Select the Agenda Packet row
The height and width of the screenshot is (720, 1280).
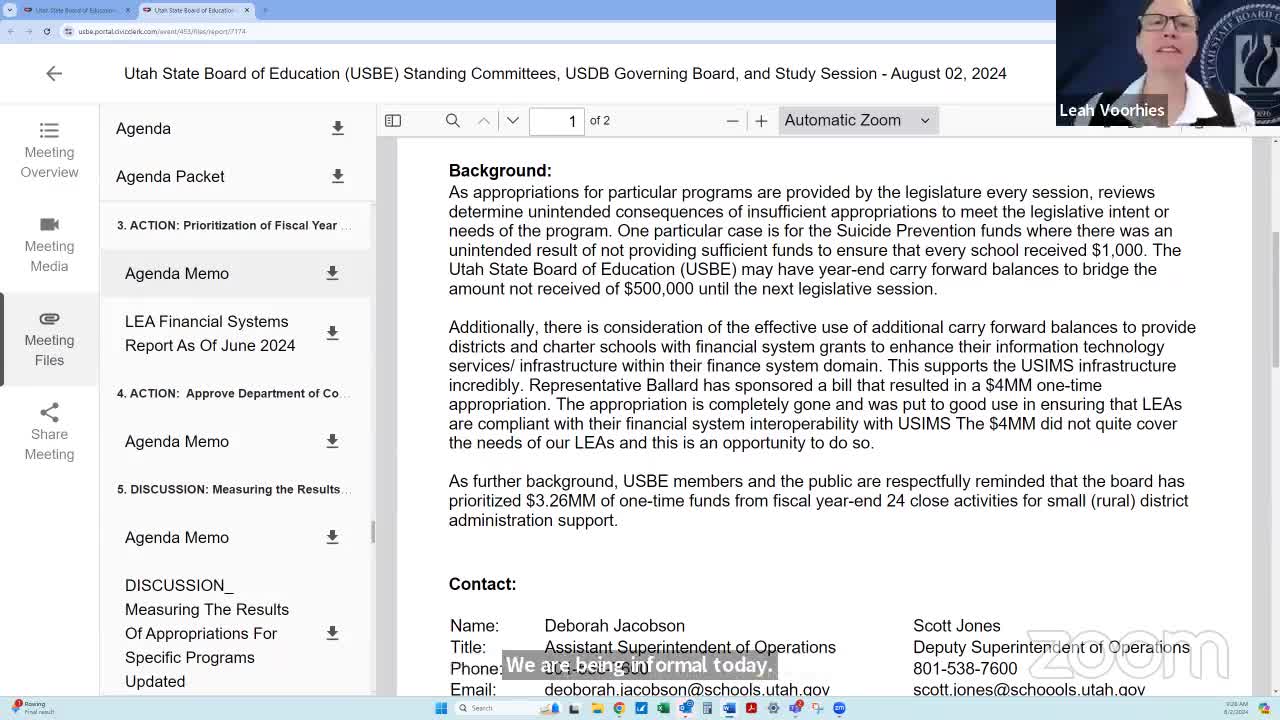point(236,176)
